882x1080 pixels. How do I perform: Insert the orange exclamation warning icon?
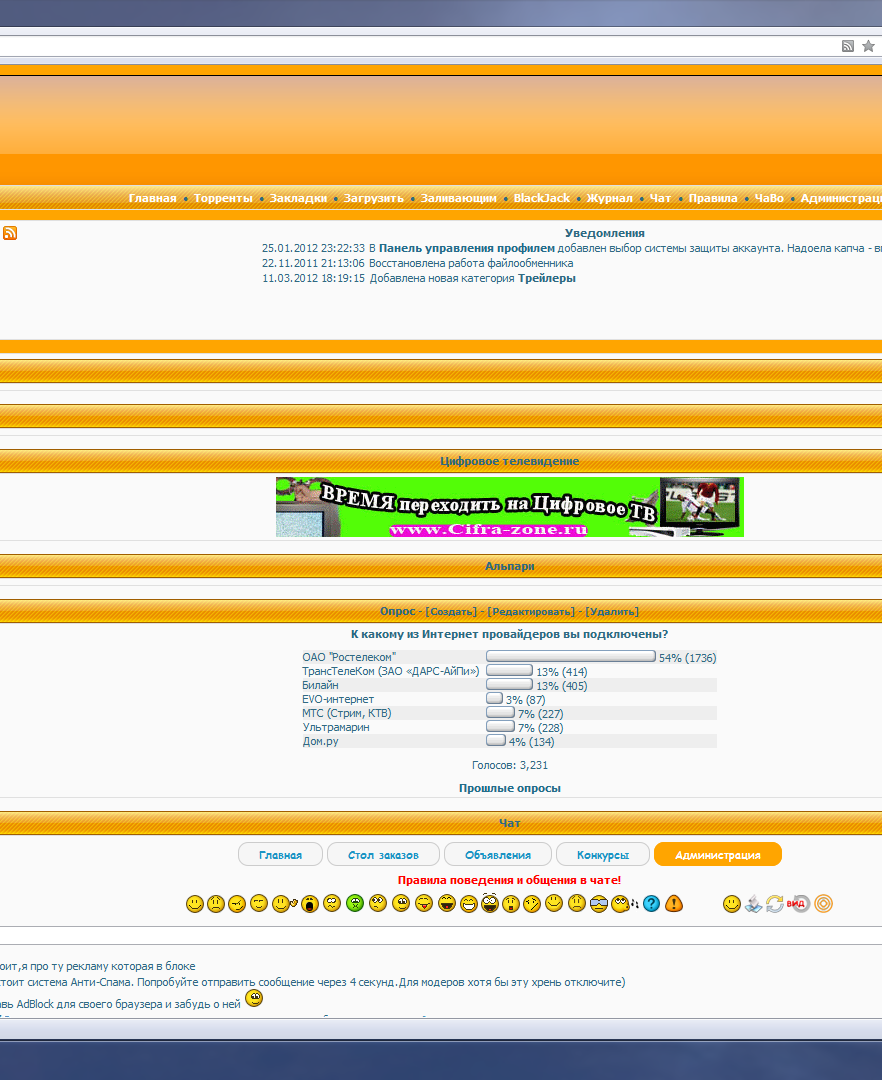coord(674,904)
